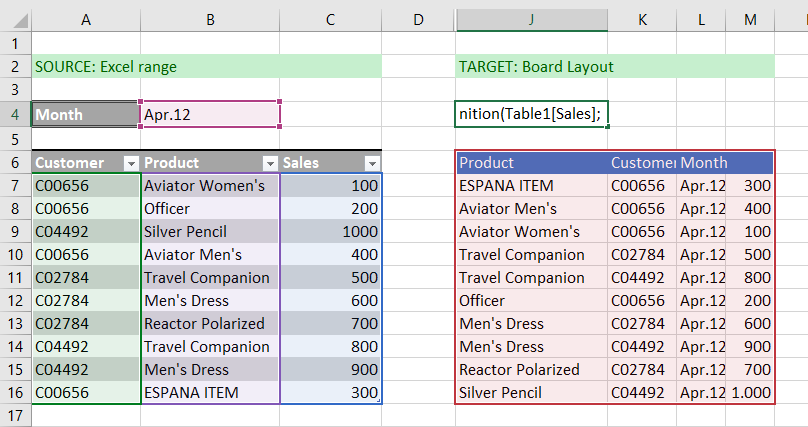Select the Silver Pencil cell in column B

pyautogui.click(x=210, y=232)
